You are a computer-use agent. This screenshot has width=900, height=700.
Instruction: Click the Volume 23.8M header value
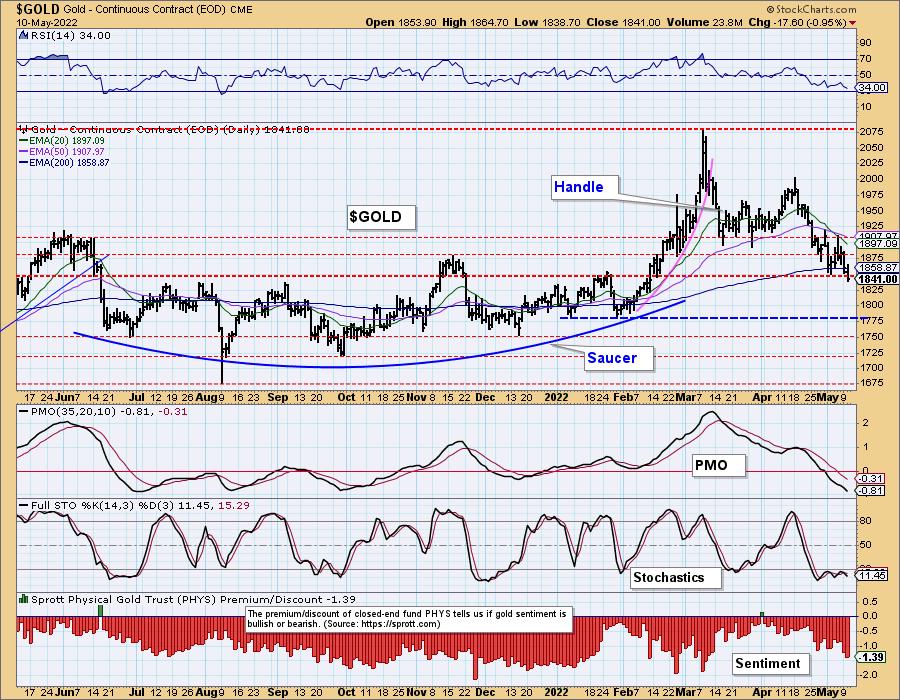click(x=705, y=22)
